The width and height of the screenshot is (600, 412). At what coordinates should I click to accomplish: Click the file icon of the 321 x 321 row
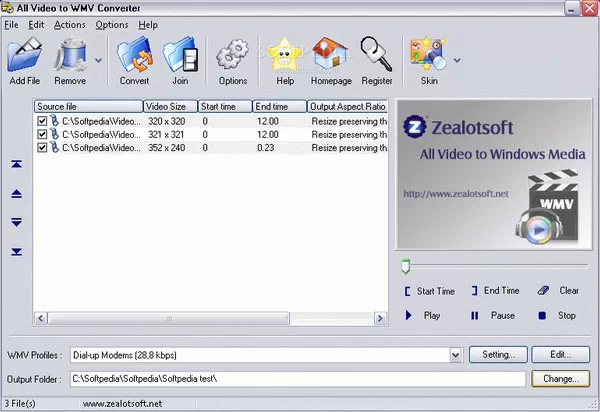pyautogui.click(x=54, y=134)
